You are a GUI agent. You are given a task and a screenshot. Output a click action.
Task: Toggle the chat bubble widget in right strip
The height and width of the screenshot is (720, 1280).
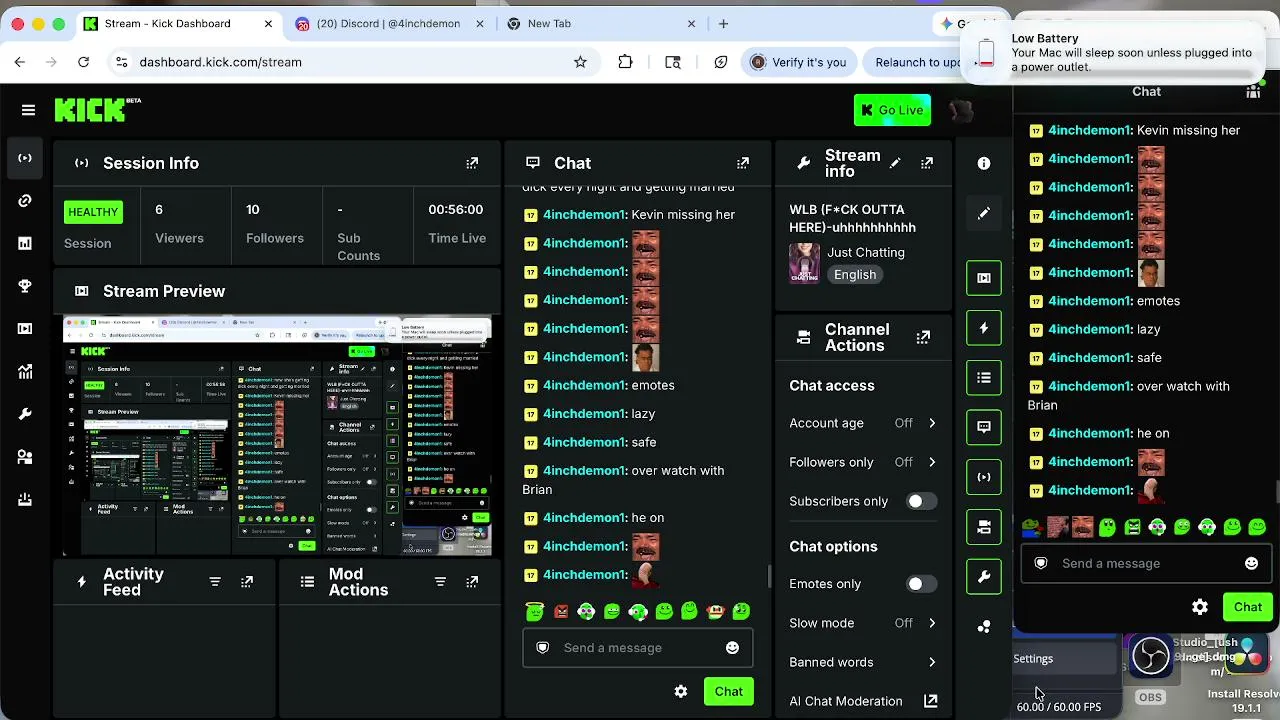(x=984, y=427)
